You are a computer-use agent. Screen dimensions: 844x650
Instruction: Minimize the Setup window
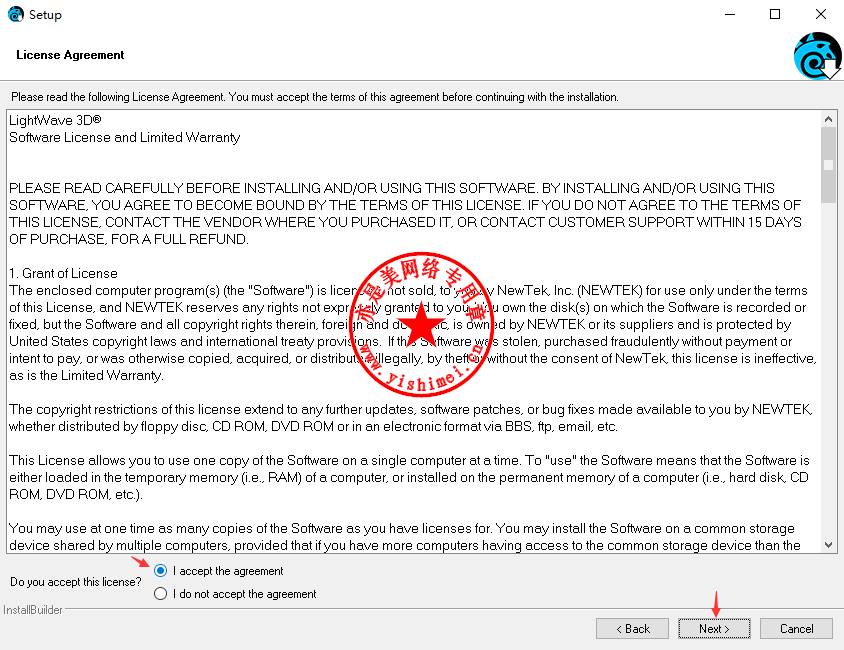[x=730, y=14]
